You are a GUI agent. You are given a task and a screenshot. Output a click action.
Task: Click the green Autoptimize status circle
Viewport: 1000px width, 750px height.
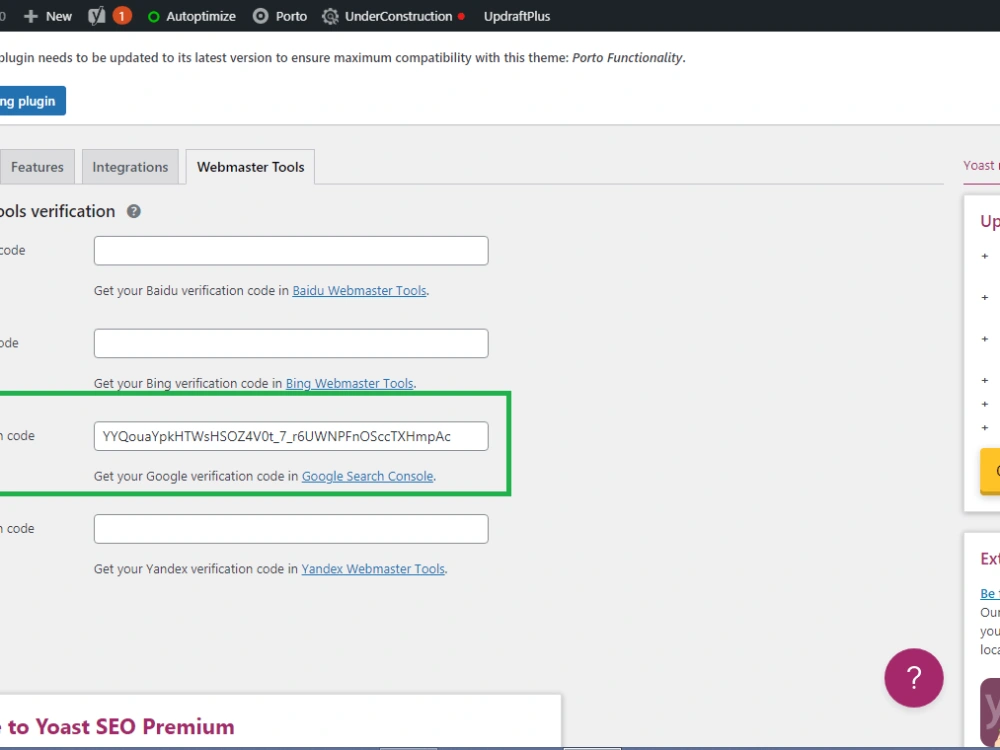point(153,17)
